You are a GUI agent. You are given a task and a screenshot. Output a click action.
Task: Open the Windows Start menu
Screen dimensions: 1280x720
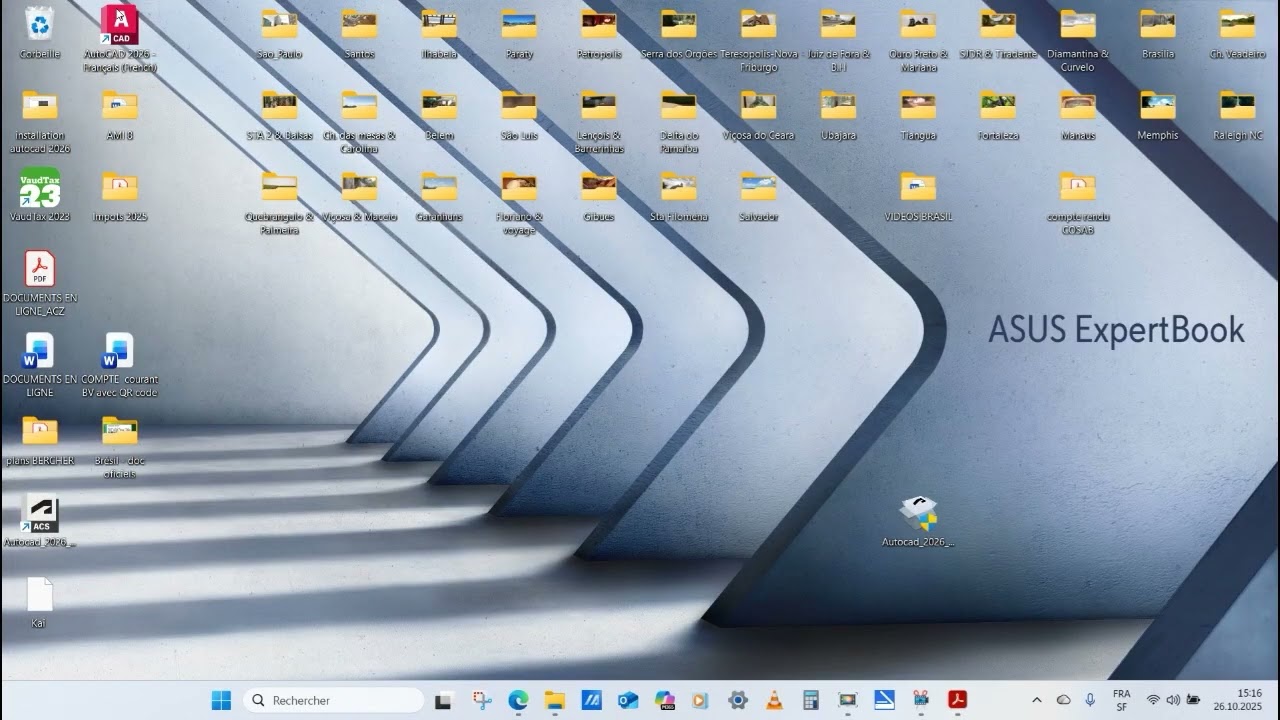[221, 700]
